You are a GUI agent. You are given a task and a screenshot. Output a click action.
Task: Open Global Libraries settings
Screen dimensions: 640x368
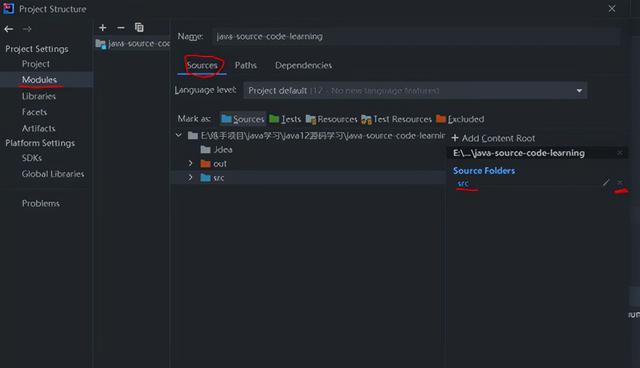53,174
